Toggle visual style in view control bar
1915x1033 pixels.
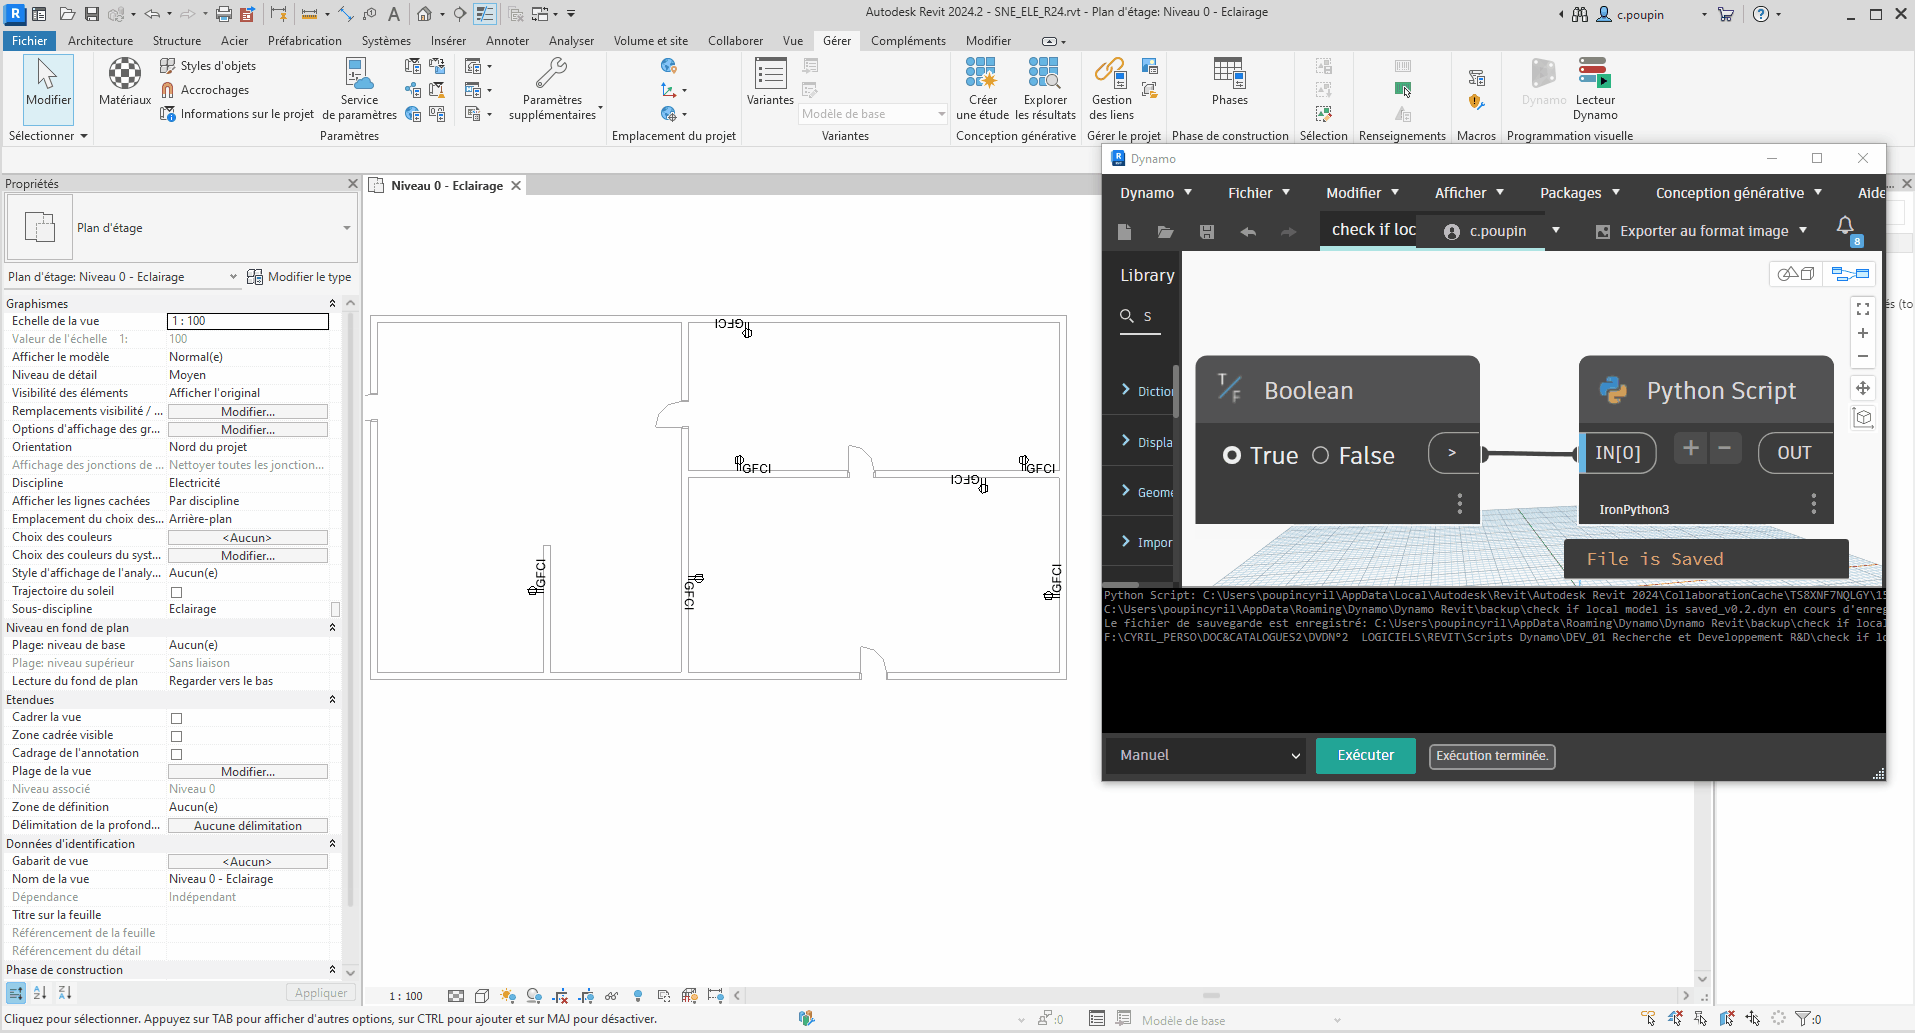click(482, 996)
